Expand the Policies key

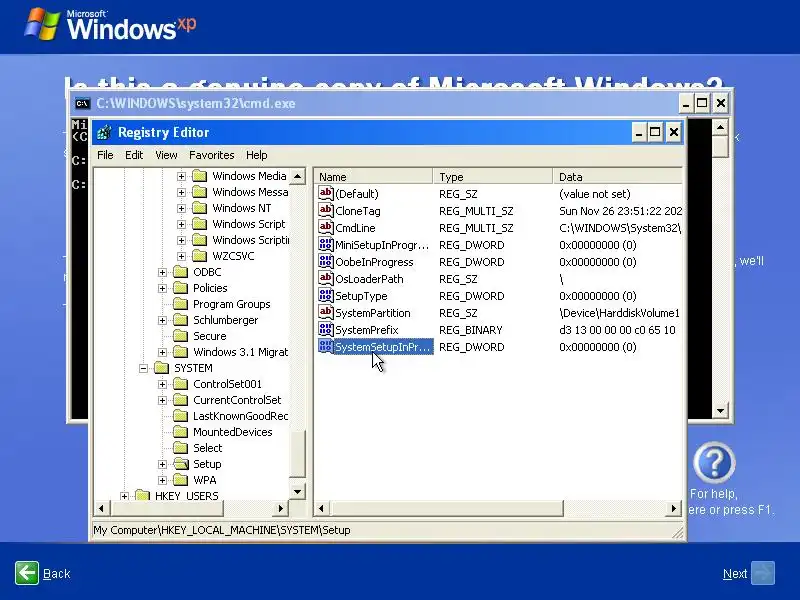click(162, 289)
